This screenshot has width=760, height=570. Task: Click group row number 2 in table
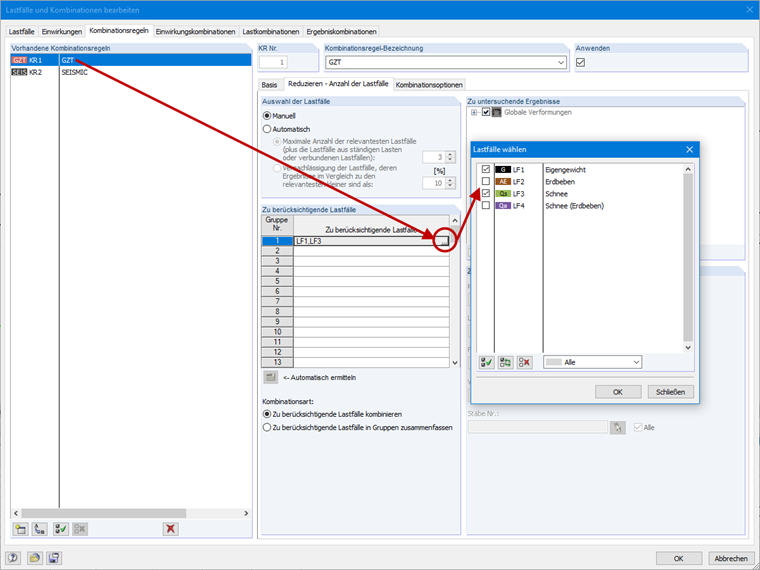(x=277, y=251)
